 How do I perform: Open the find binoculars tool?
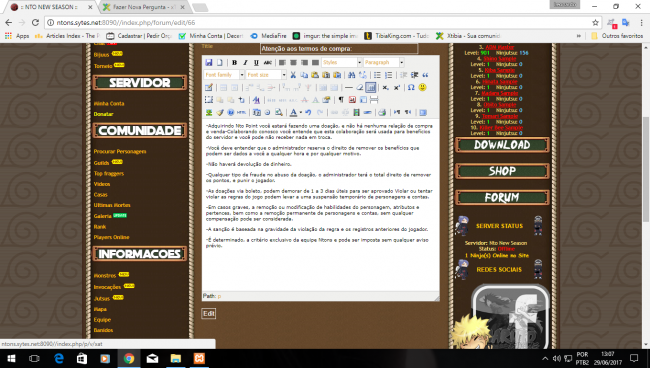352,75
